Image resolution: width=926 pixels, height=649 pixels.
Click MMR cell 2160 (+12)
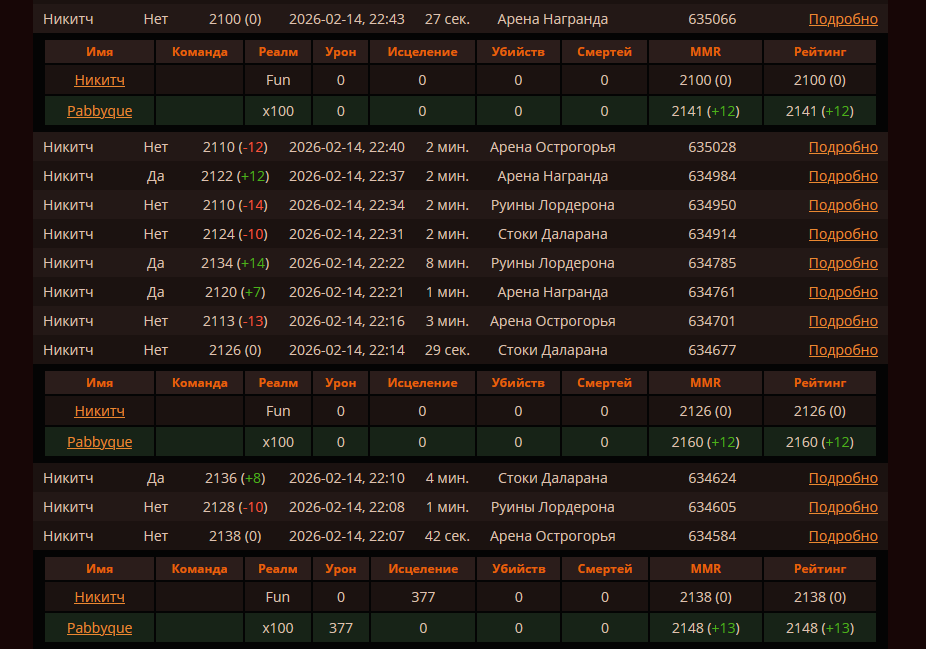point(705,442)
